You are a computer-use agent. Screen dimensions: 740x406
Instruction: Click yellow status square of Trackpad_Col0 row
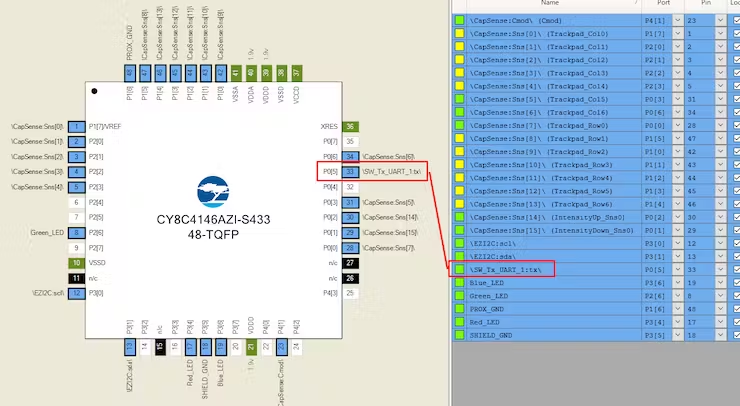point(459,34)
